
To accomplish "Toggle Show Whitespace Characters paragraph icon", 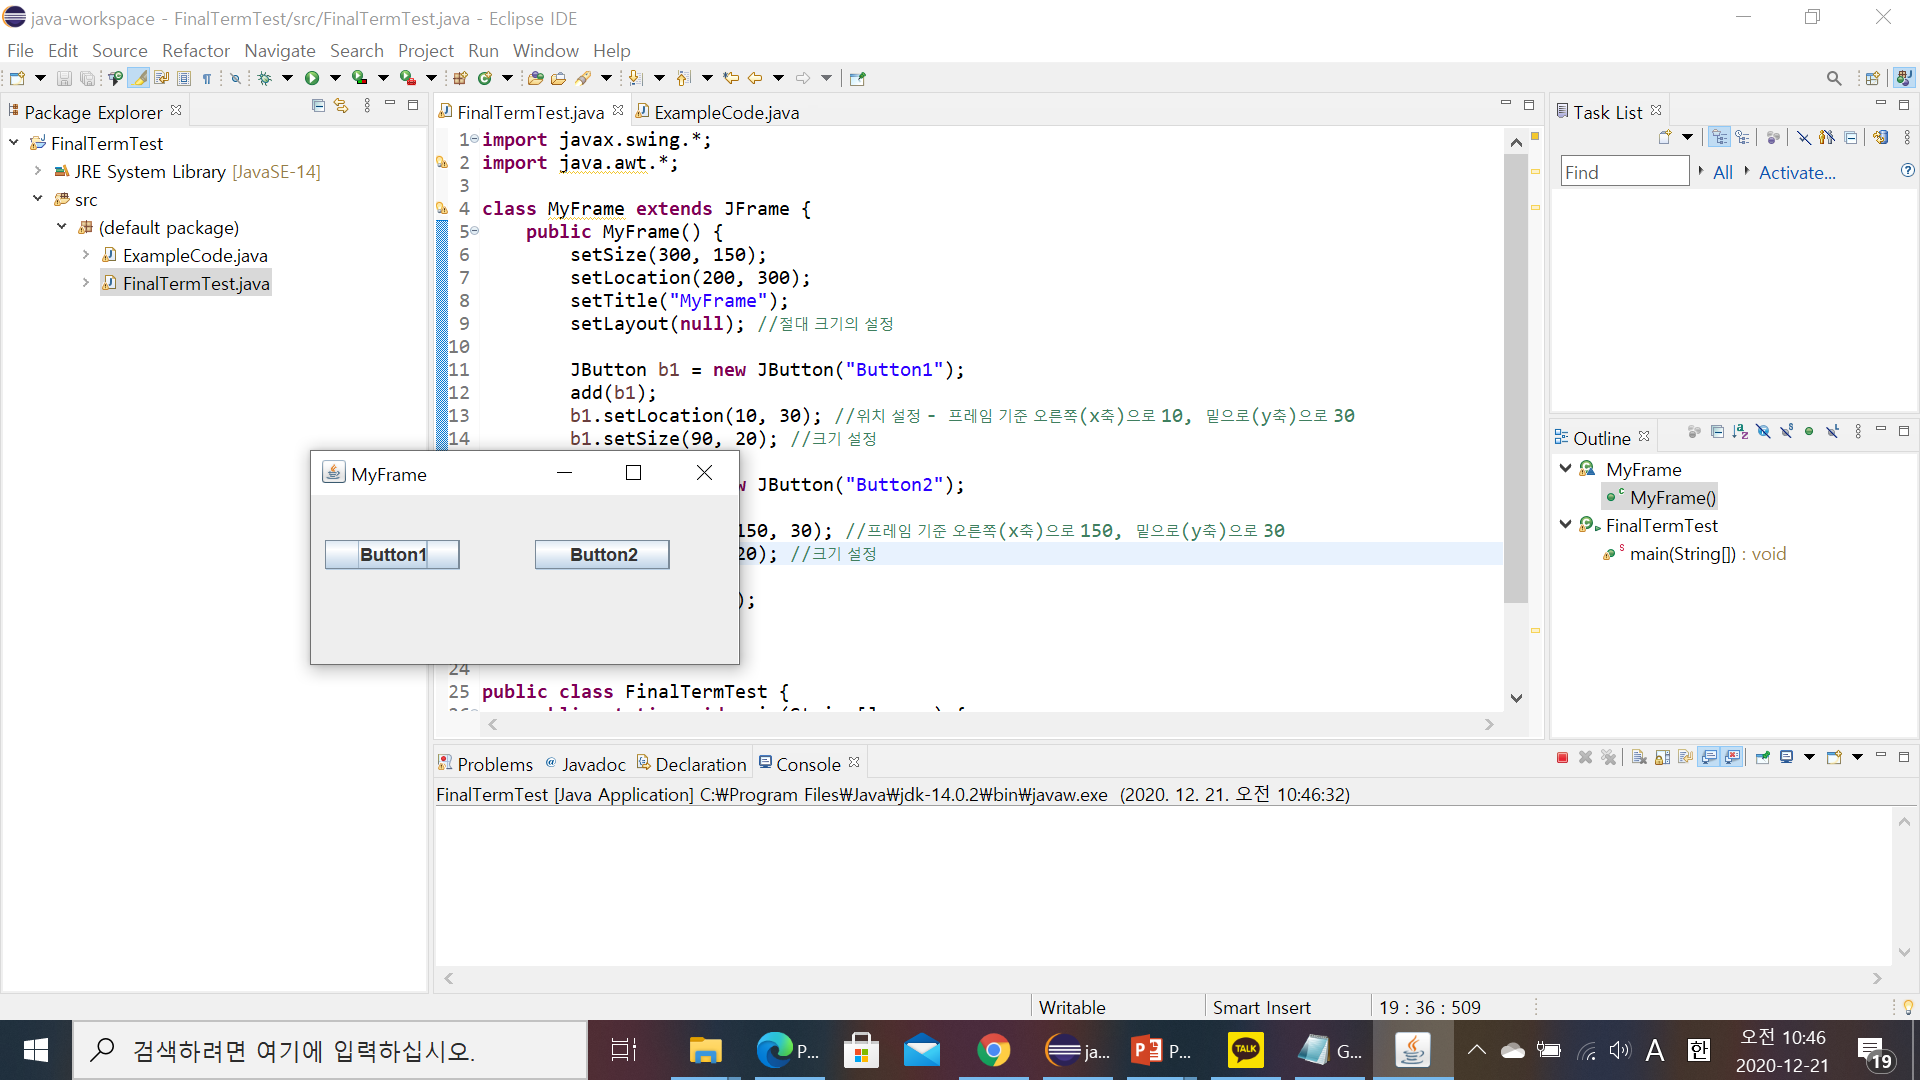I will click(207, 78).
